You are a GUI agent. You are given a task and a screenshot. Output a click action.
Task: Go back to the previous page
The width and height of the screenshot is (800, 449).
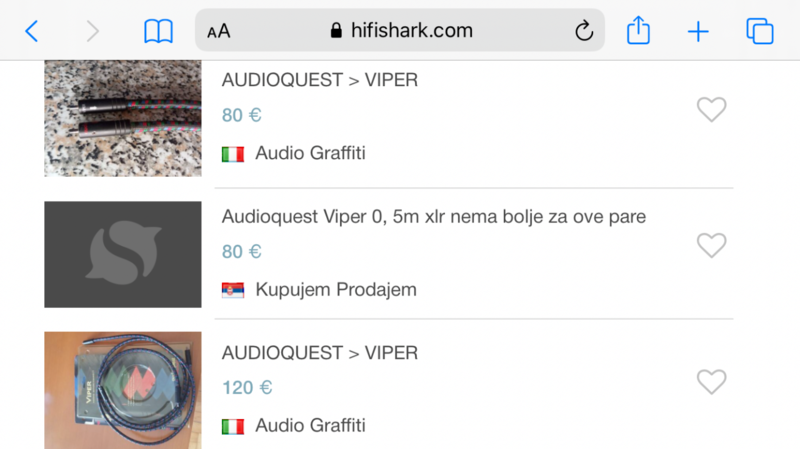[x=32, y=31]
